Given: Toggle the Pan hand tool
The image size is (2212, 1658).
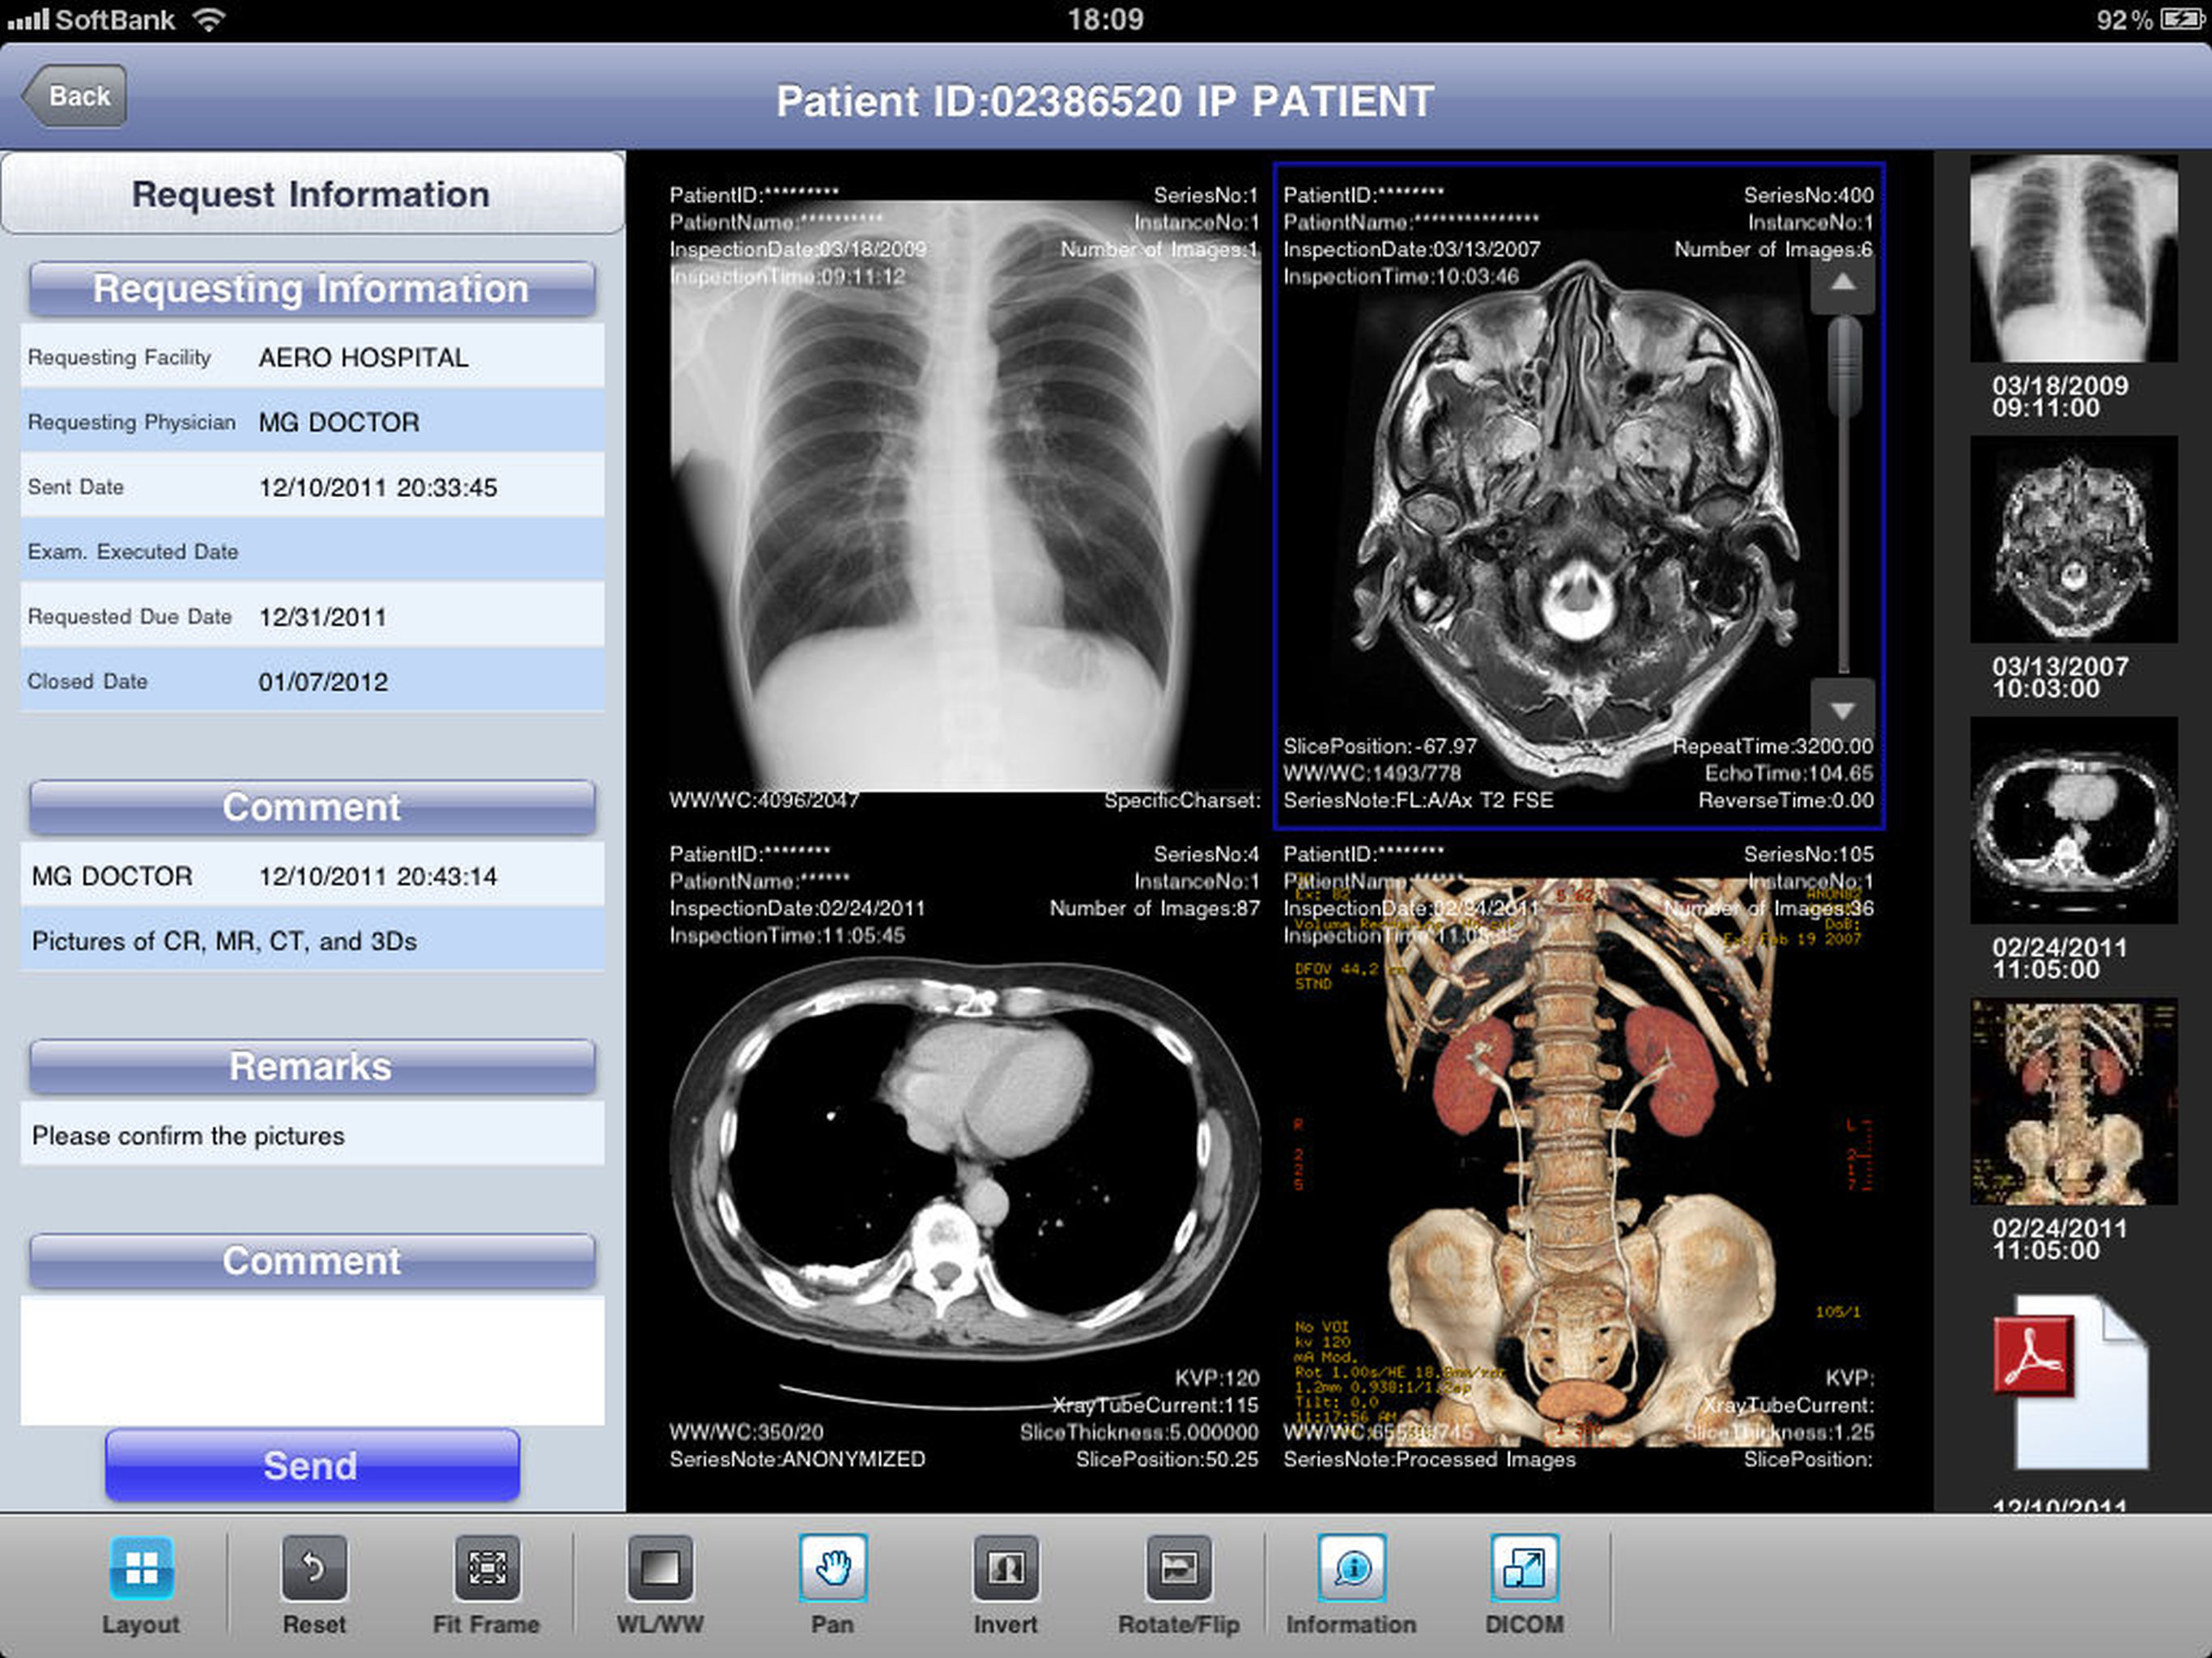Looking at the screenshot, I should (x=832, y=1568).
